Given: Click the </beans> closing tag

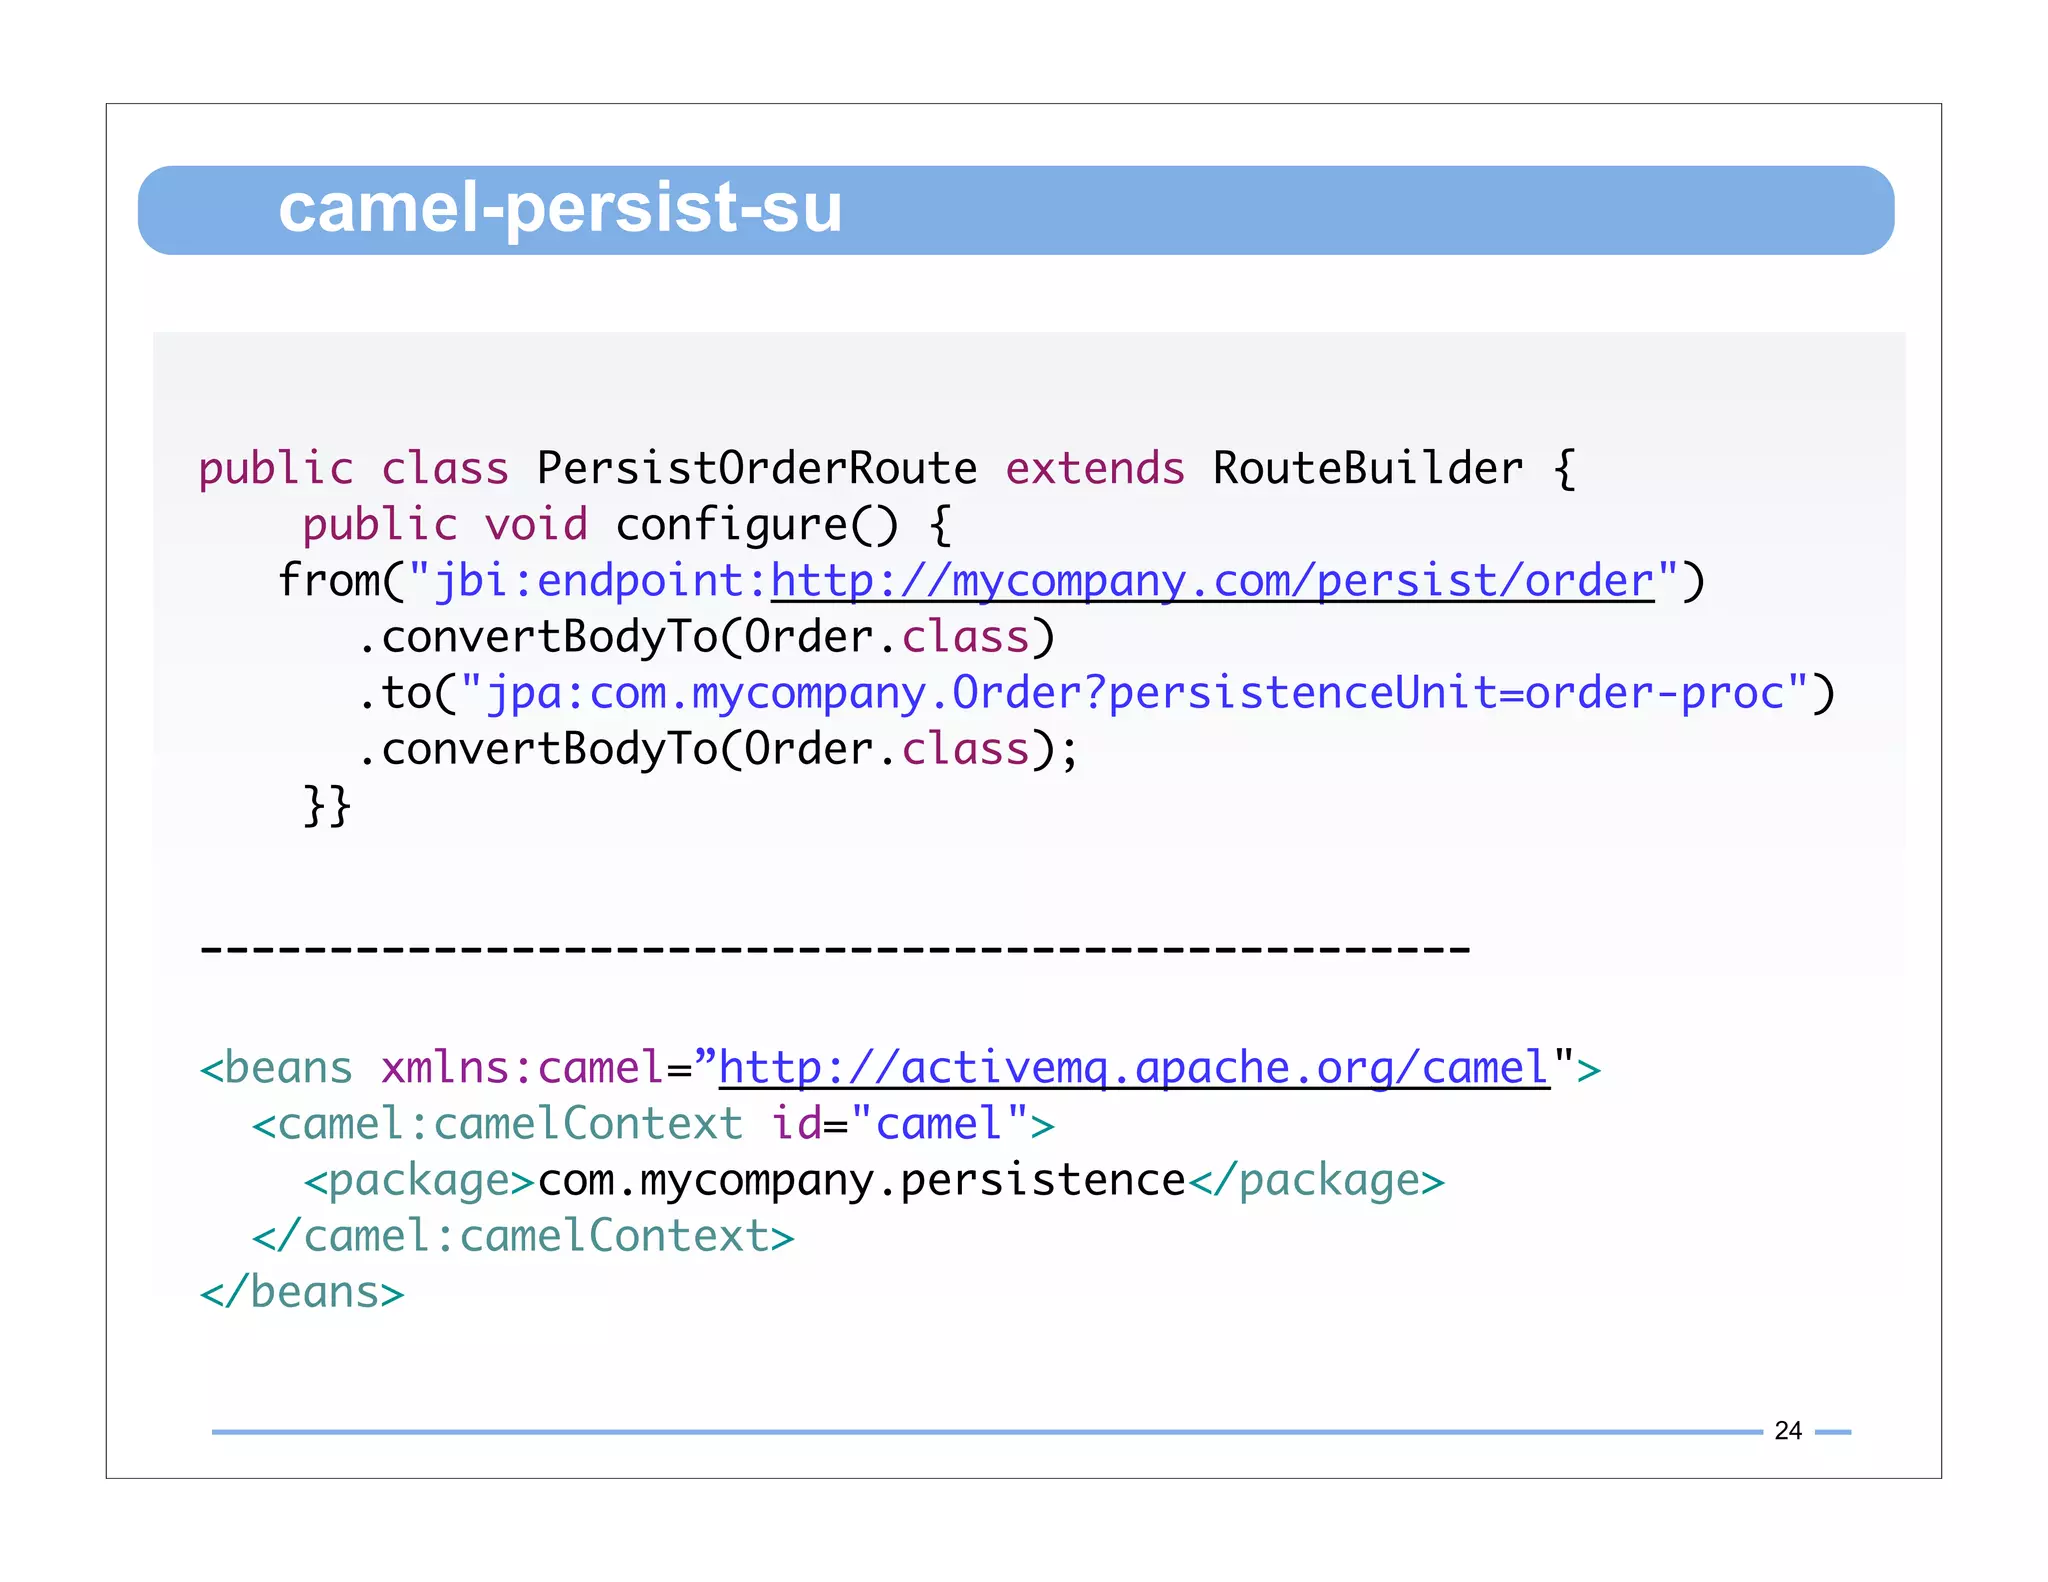Looking at the screenshot, I should click(x=302, y=1292).
